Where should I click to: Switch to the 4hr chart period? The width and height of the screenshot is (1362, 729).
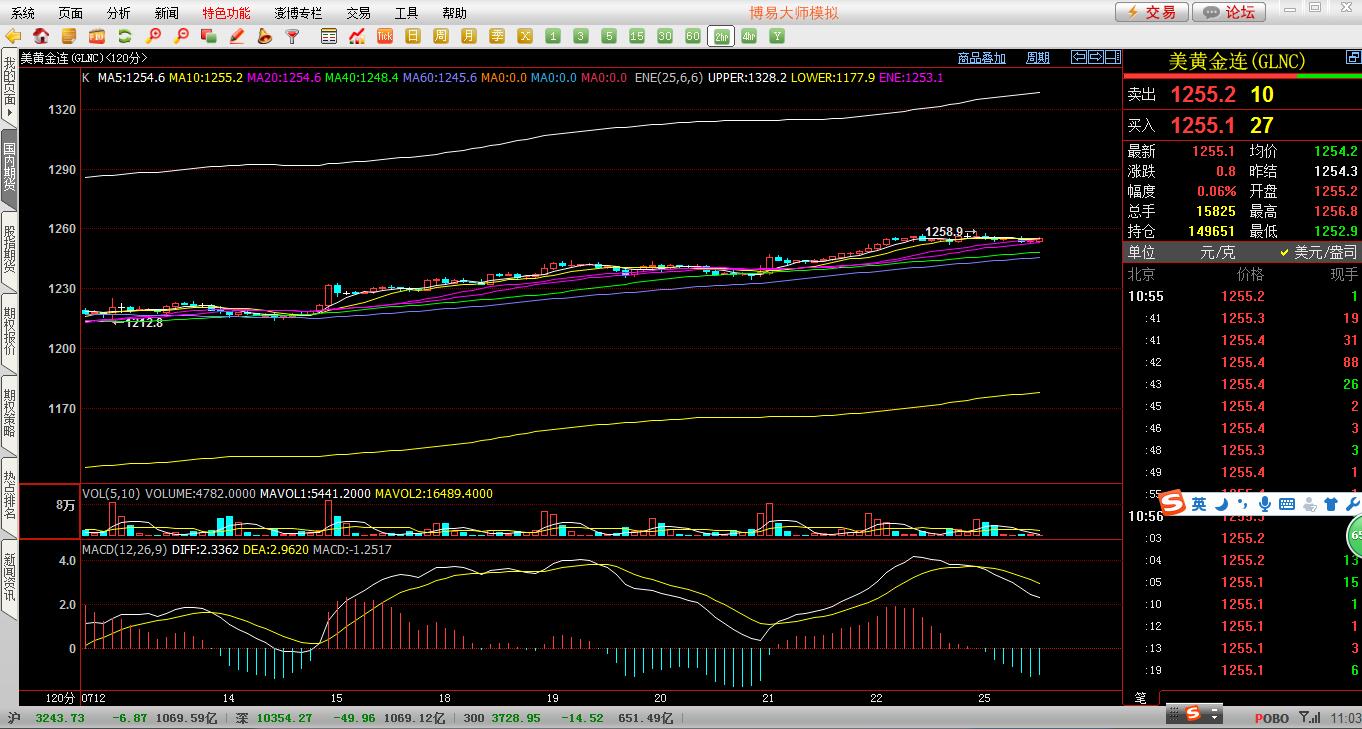click(749, 36)
